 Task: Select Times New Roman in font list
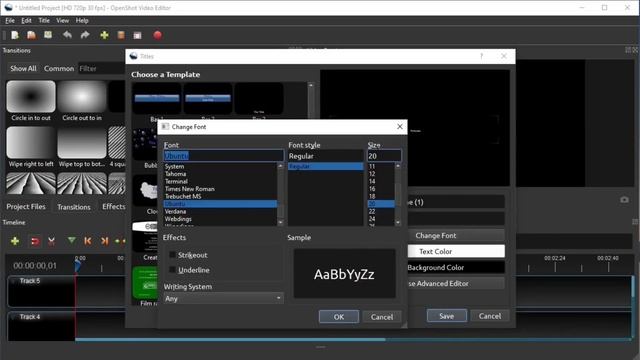tap(189, 189)
